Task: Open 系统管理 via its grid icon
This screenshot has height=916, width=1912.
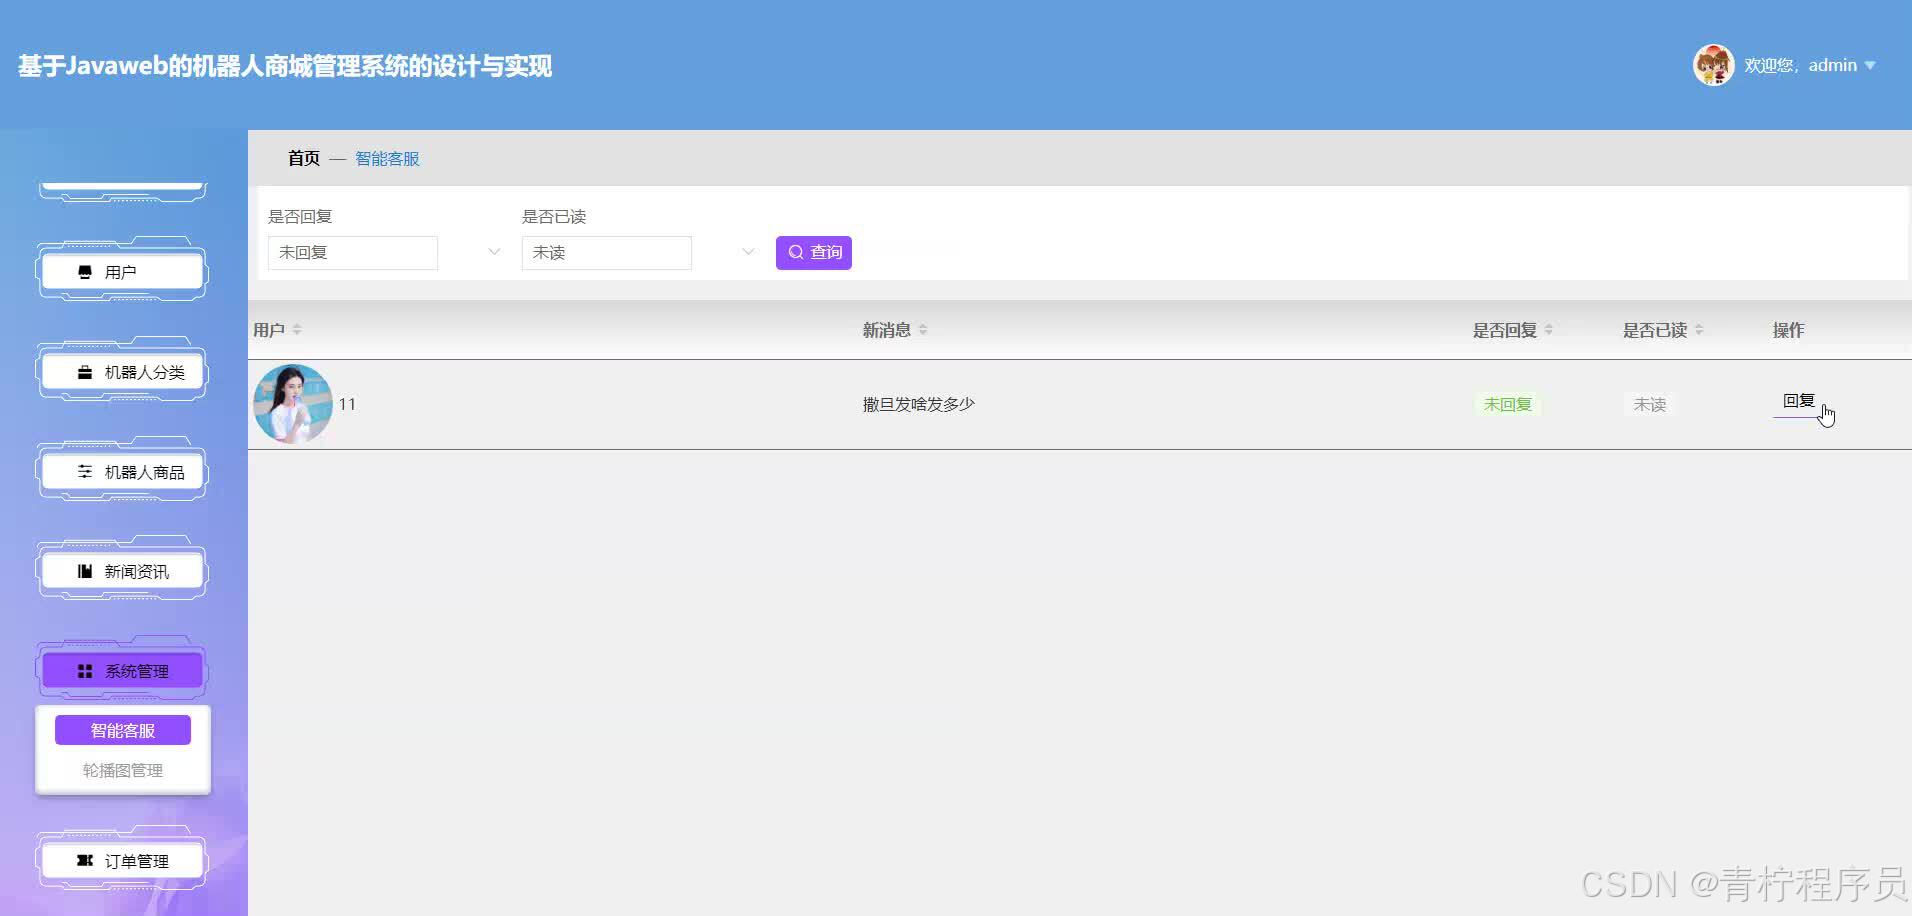Action: click(84, 671)
